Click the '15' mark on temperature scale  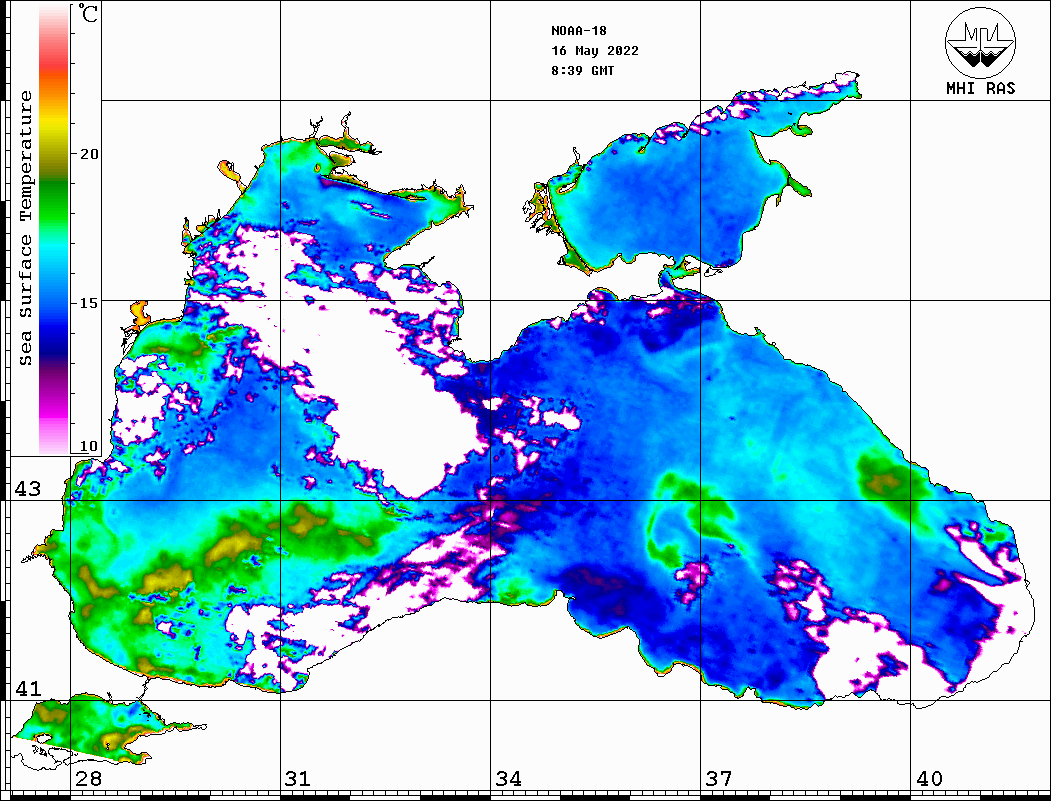(x=88, y=303)
